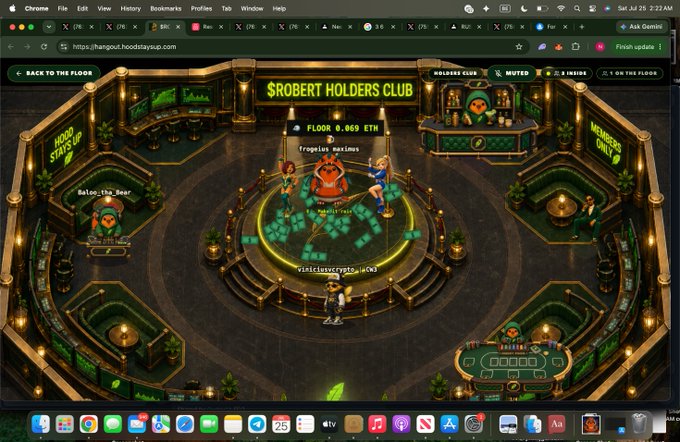Click the hooded bartender behind the bar
Viewport: 680px width, 442px height.
coord(477,107)
